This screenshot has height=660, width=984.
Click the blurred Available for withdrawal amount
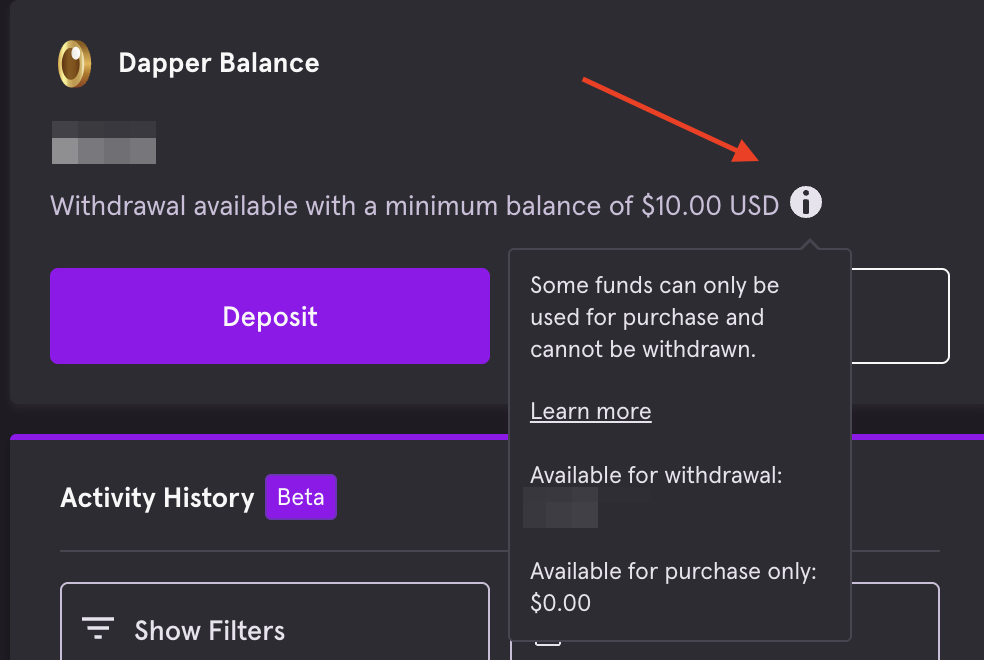[560, 508]
